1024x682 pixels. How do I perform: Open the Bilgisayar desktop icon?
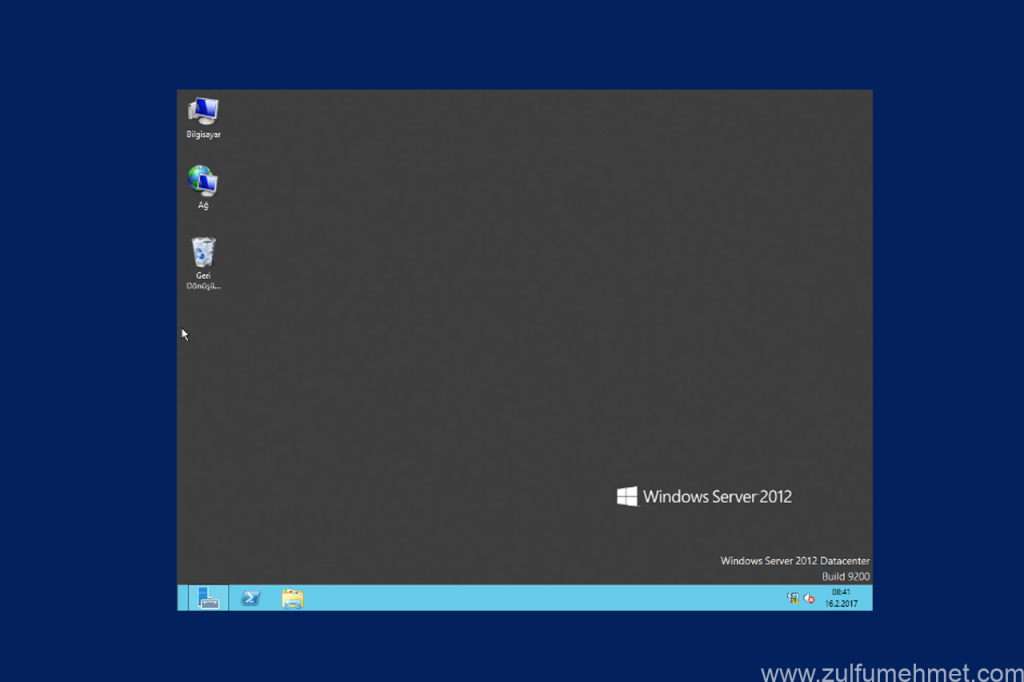click(x=203, y=111)
